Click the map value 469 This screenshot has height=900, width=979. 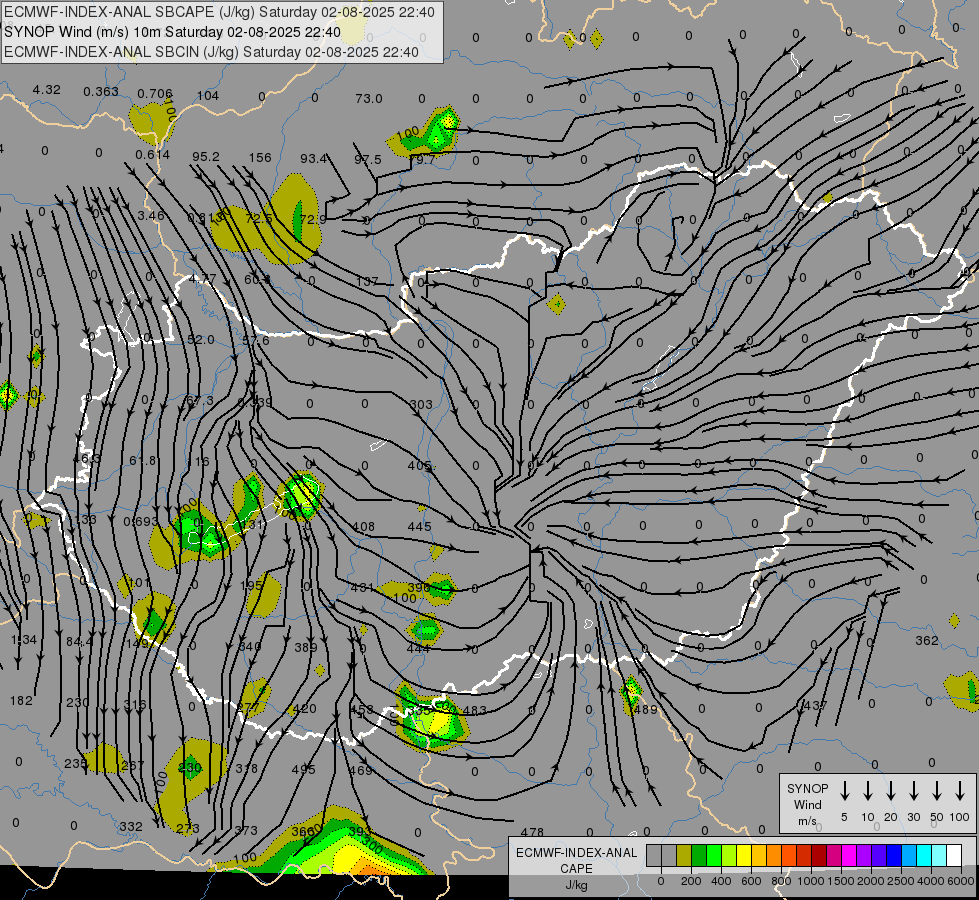click(361, 771)
